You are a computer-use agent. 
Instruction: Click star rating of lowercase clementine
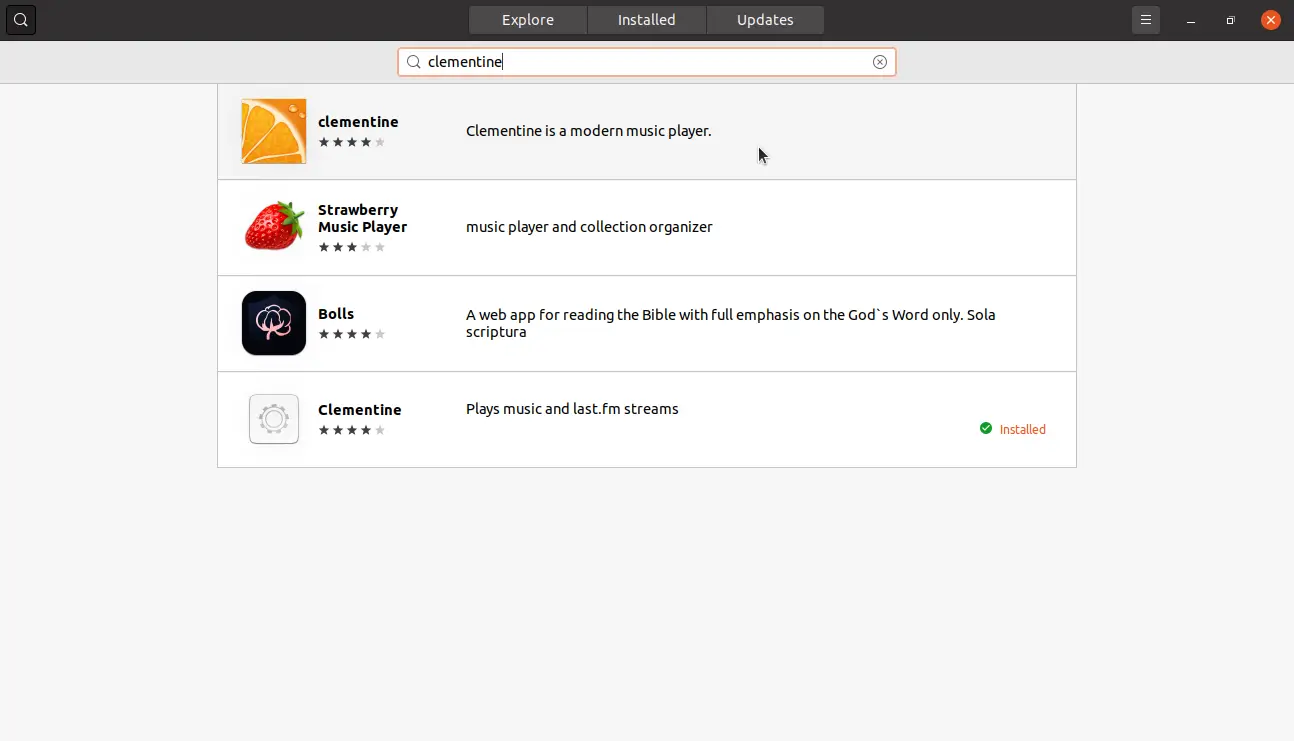point(352,142)
